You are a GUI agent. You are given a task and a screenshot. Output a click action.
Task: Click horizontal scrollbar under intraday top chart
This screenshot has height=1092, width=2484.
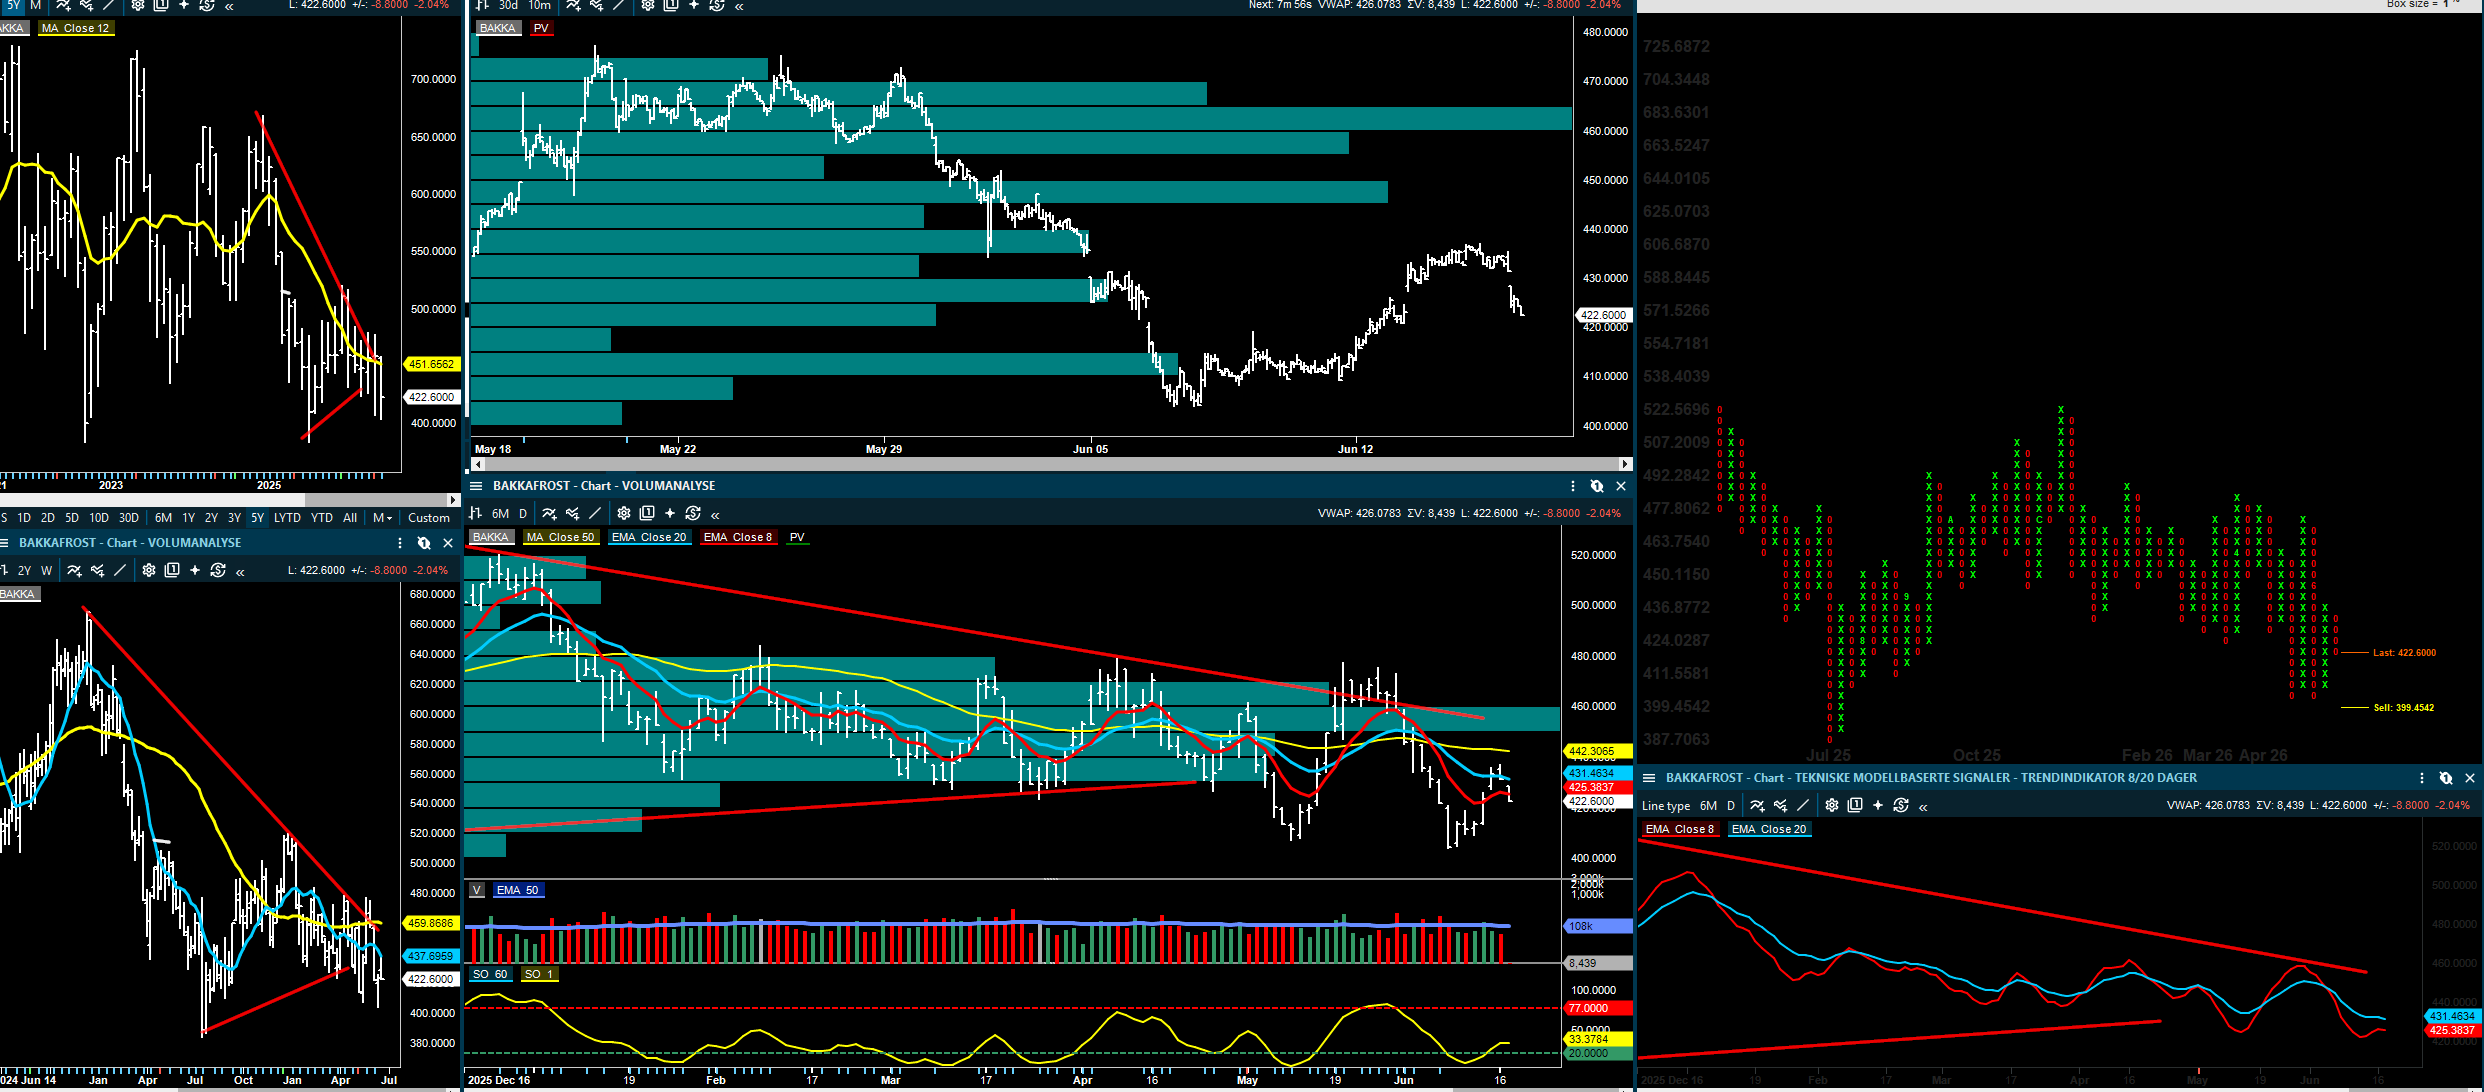coord(1050,464)
